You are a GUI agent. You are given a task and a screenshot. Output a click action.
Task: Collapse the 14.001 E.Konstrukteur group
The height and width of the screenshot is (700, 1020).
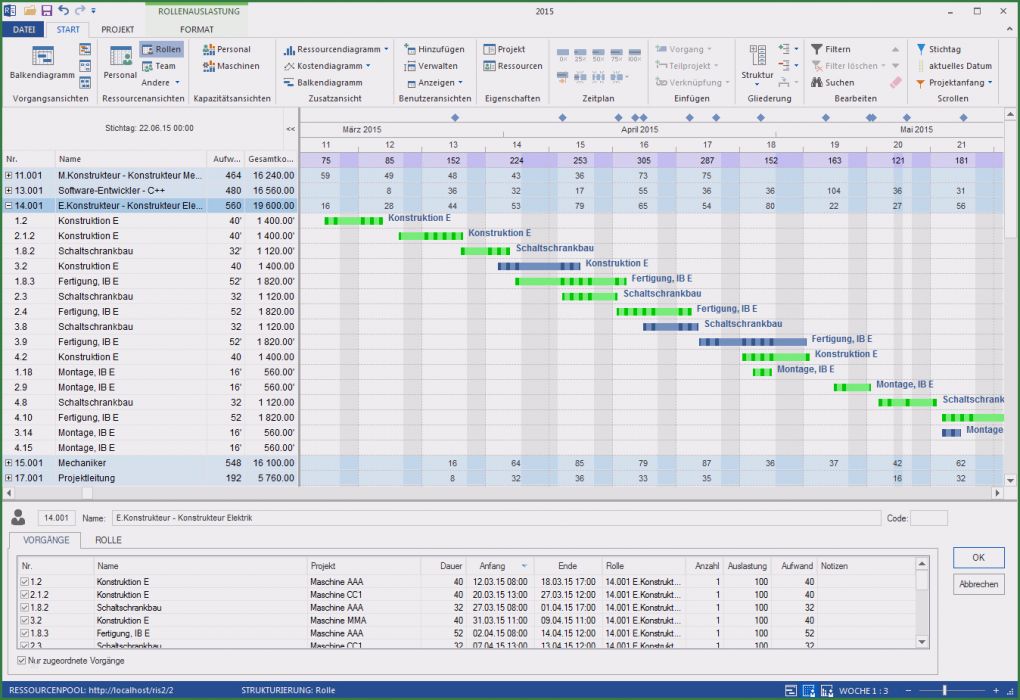click(9, 205)
